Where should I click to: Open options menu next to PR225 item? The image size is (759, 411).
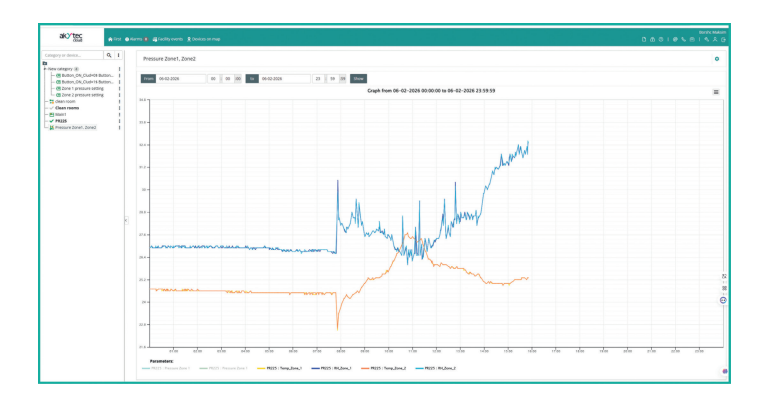[x=120, y=121]
